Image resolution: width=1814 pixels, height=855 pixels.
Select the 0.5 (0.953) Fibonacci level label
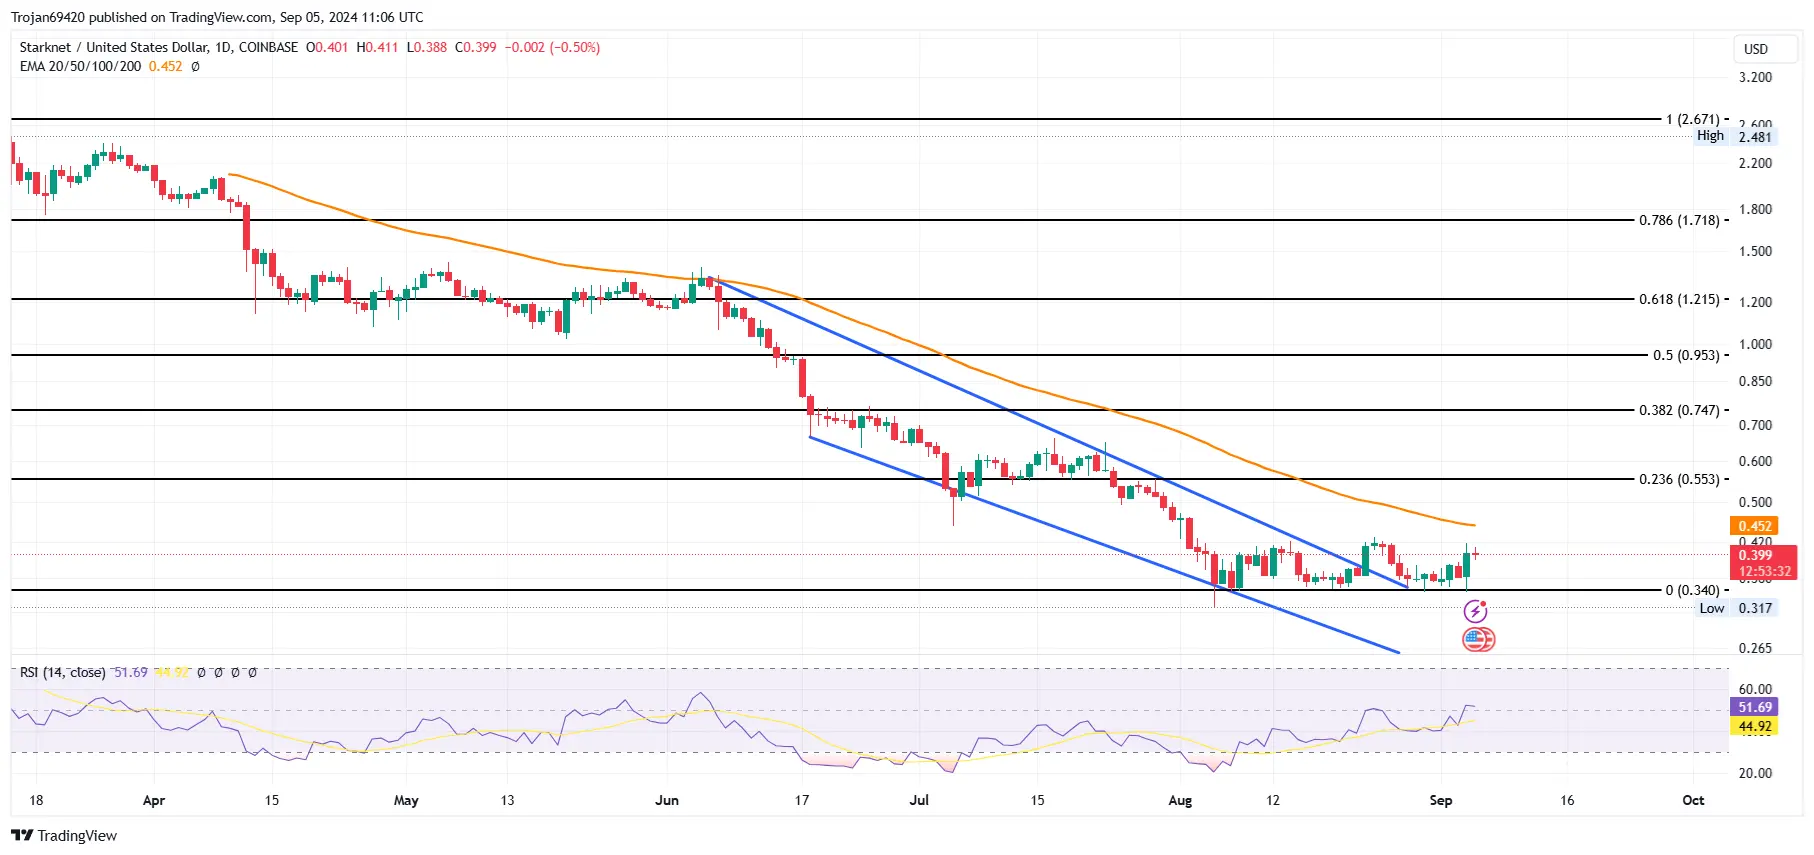[x=1686, y=355]
